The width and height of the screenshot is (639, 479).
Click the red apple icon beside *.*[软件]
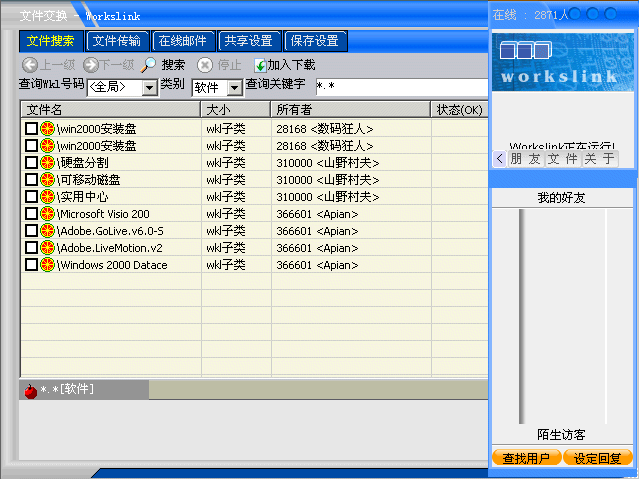tap(31, 391)
